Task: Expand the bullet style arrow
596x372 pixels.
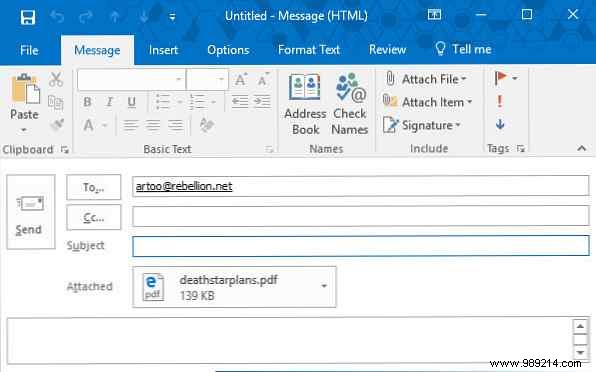Action: (180, 102)
